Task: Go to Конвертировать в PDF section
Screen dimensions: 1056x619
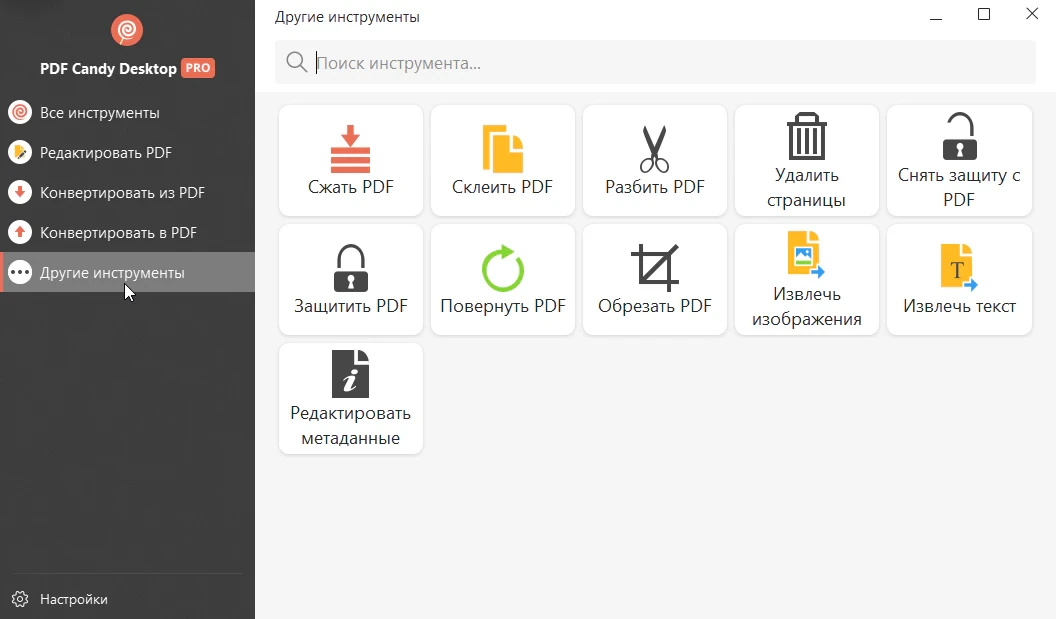Action: (x=127, y=232)
